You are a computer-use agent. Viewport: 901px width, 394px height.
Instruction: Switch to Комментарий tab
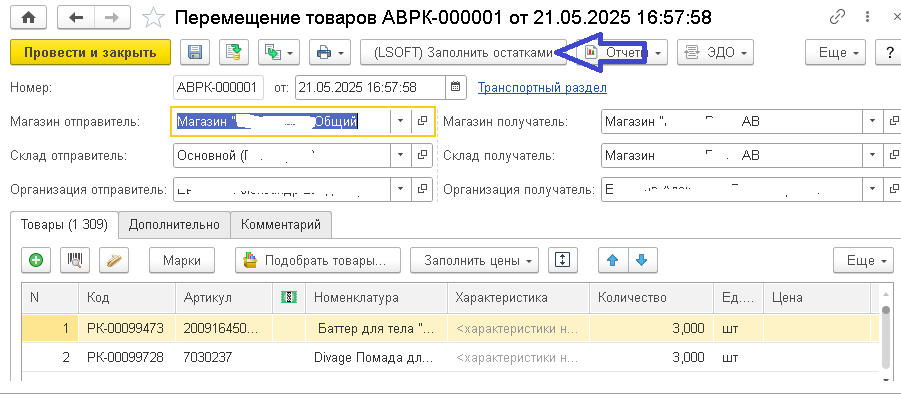[280, 225]
